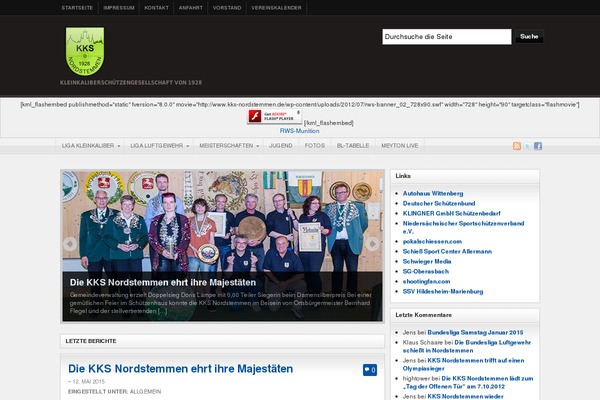The image size is (600, 400).
Task: Expand Meisterschaften dropdown menu
Action: [228, 146]
